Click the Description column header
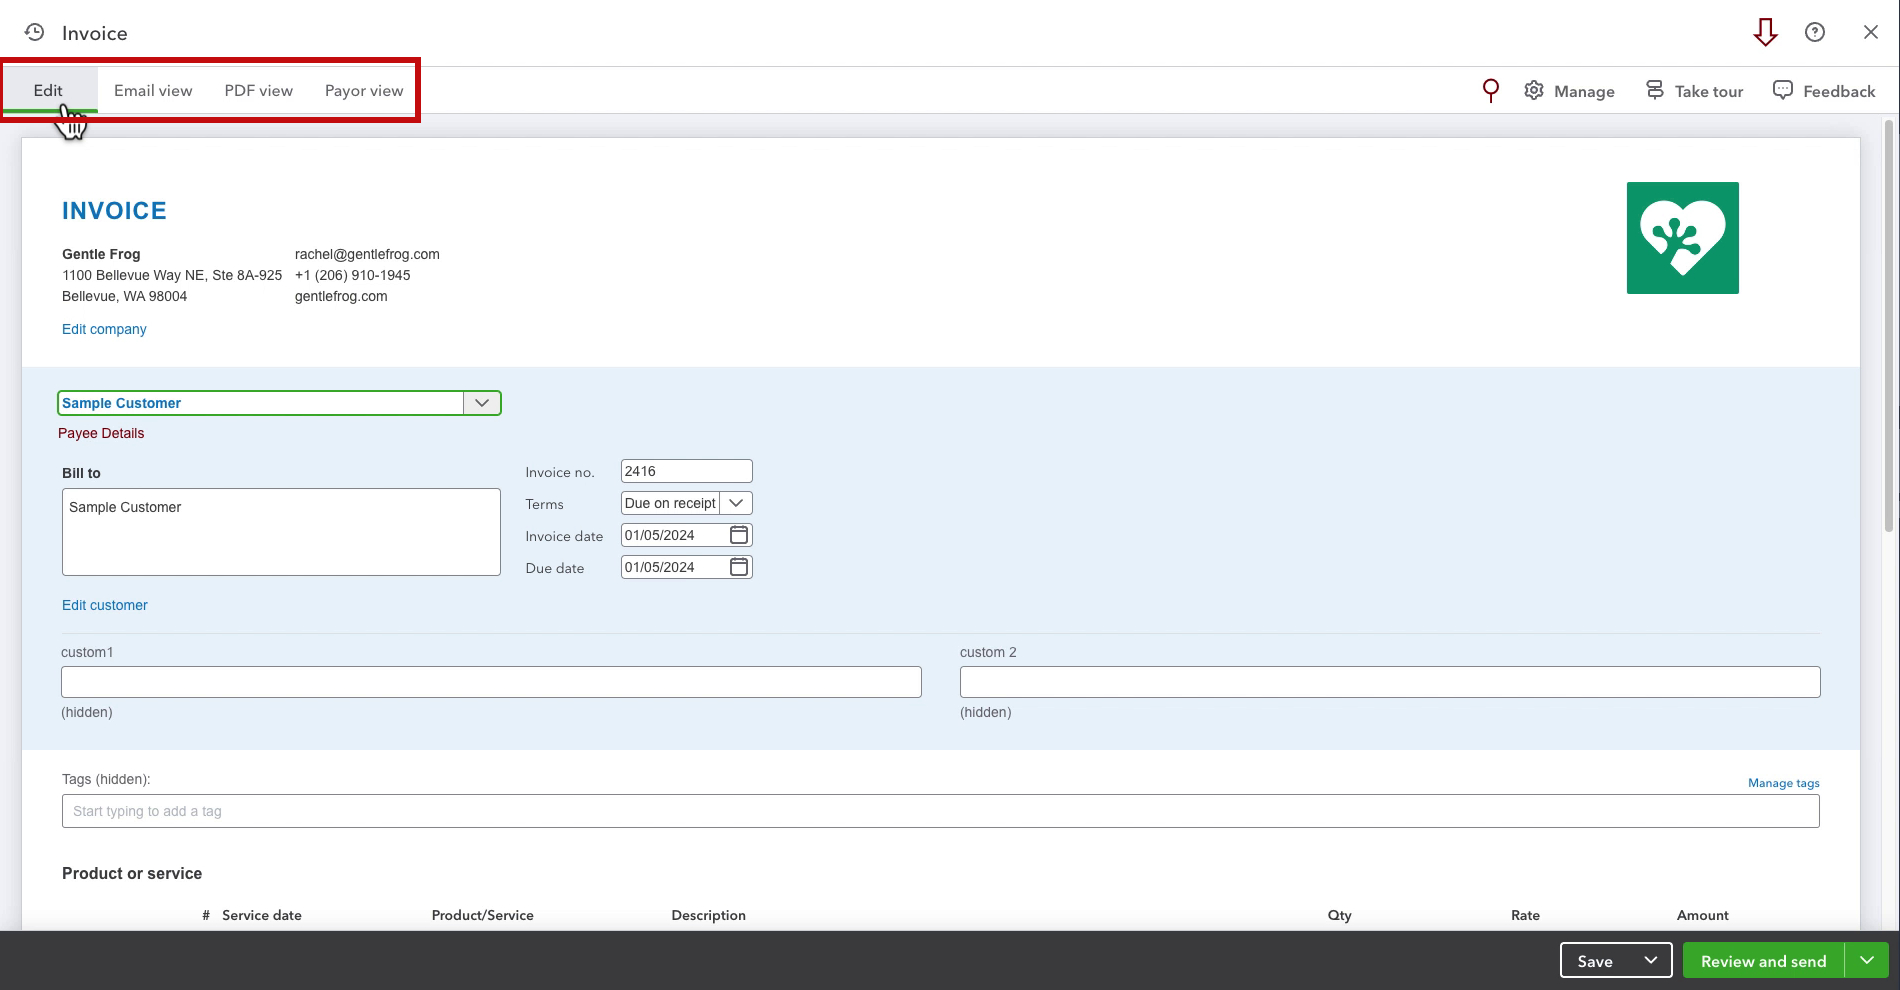Viewport: 1900px width, 990px height. 709,915
